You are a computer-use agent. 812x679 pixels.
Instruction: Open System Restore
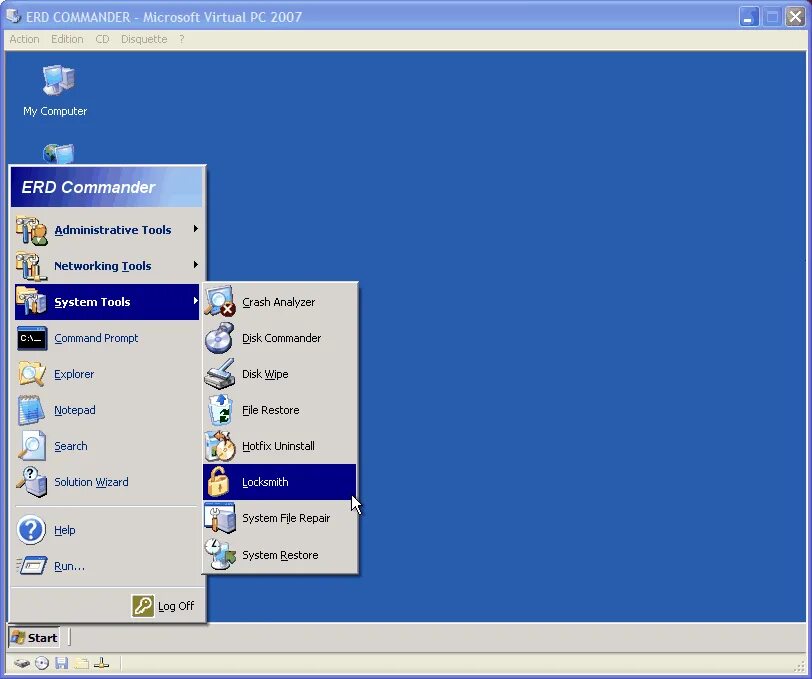pyautogui.click(x=280, y=554)
